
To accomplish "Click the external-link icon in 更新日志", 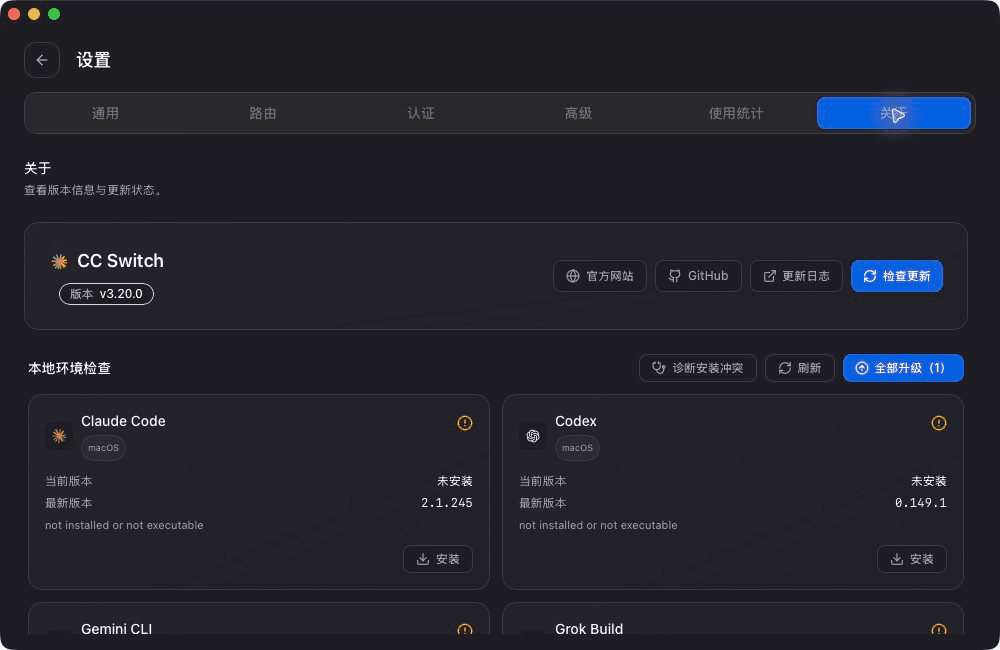I will point(770,276).
